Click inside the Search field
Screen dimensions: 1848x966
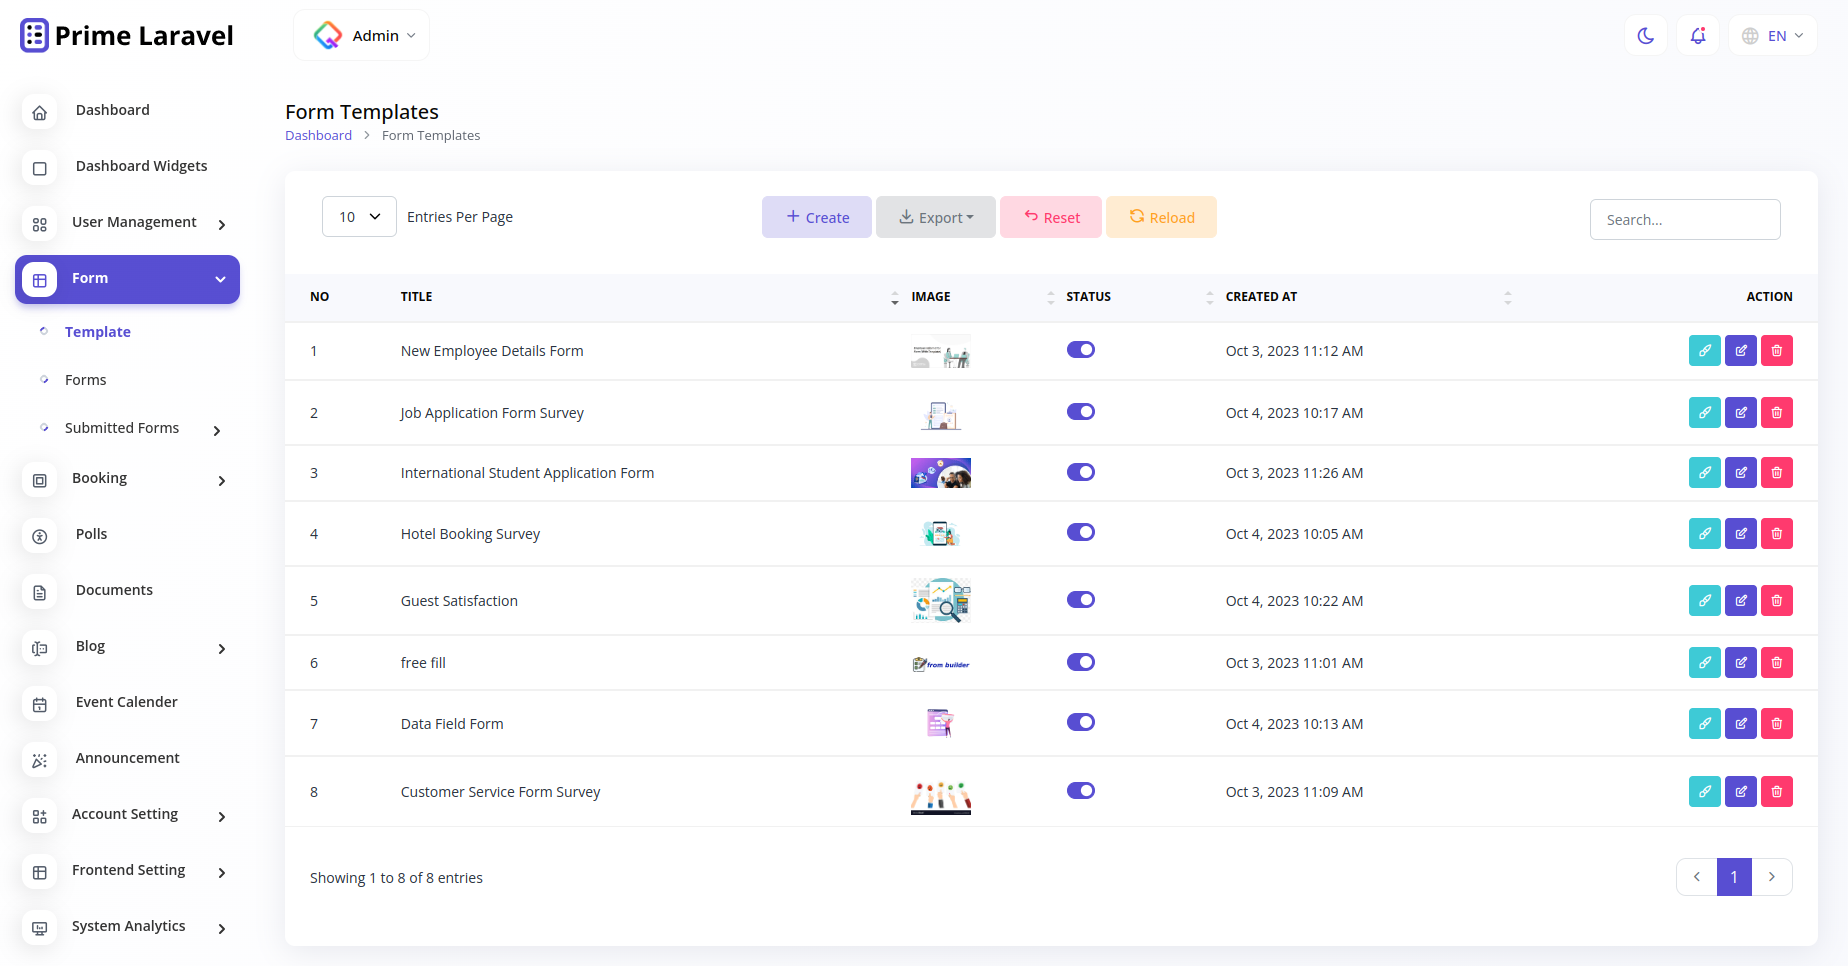(1684, 219)
